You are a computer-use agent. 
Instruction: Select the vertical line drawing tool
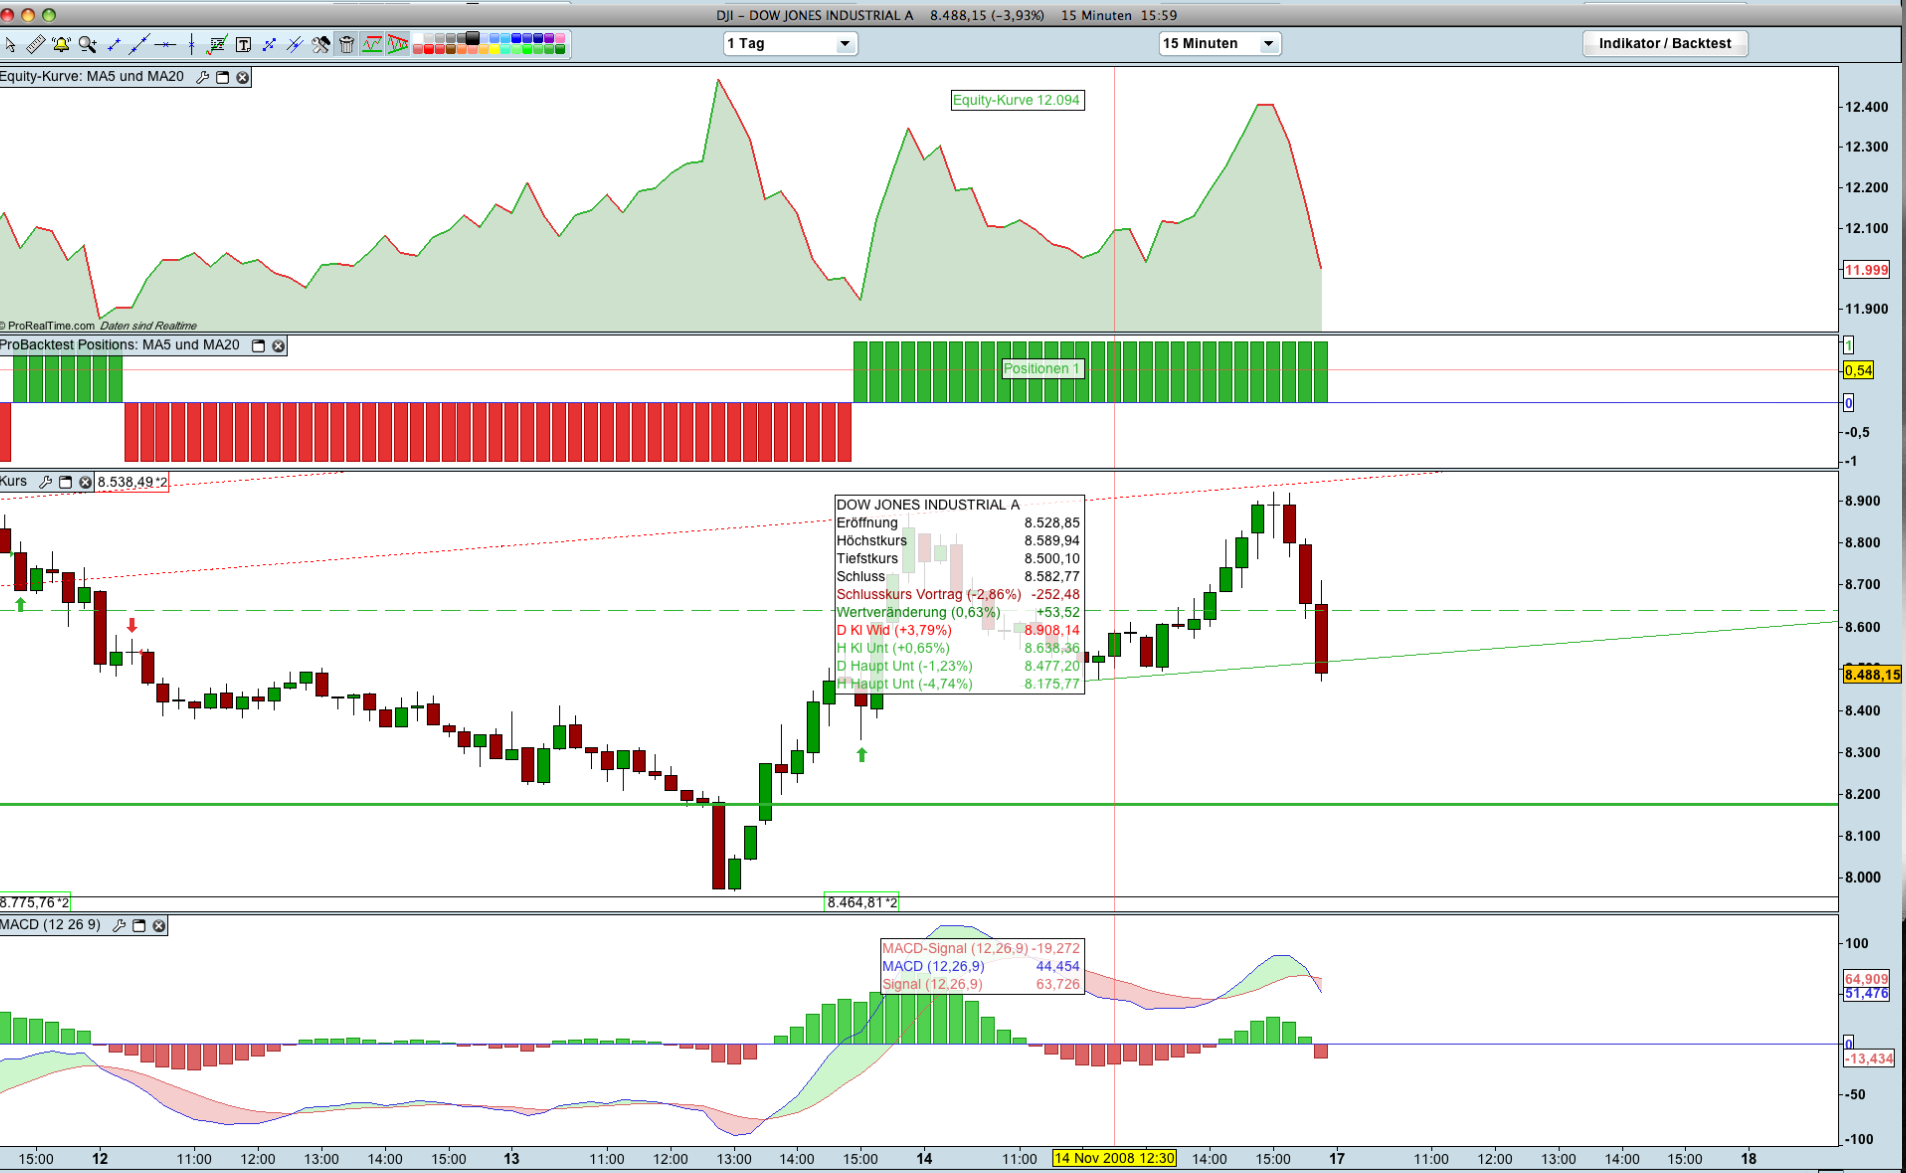191,44
